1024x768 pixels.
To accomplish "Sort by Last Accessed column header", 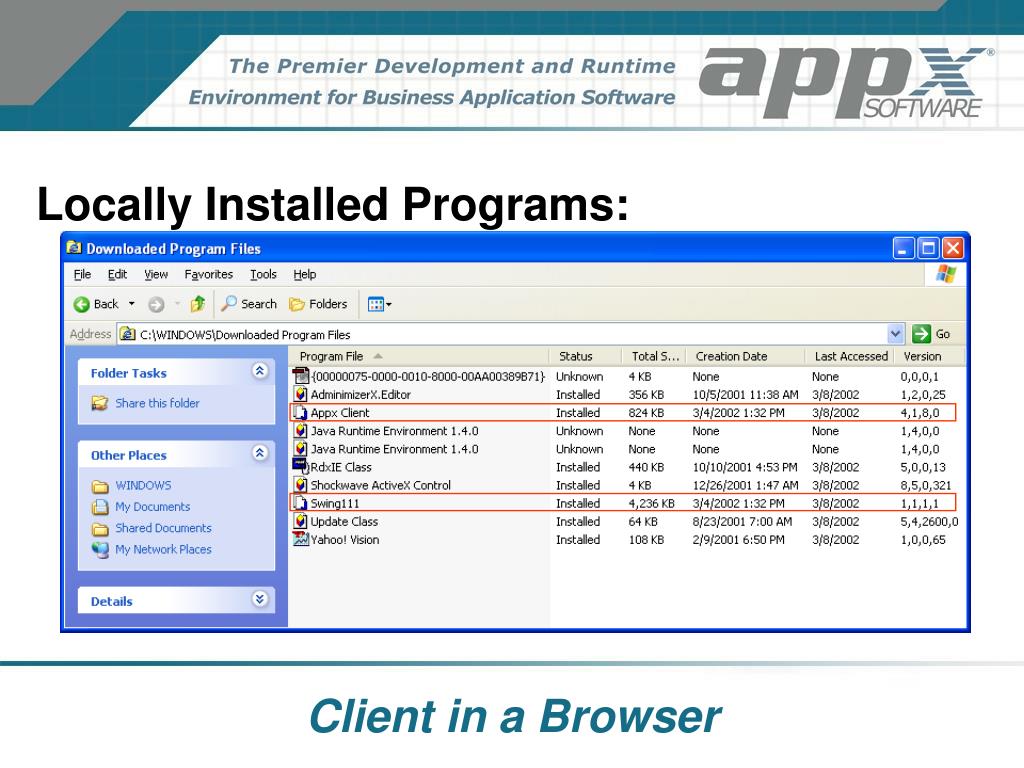I will (x=850, y=357).
